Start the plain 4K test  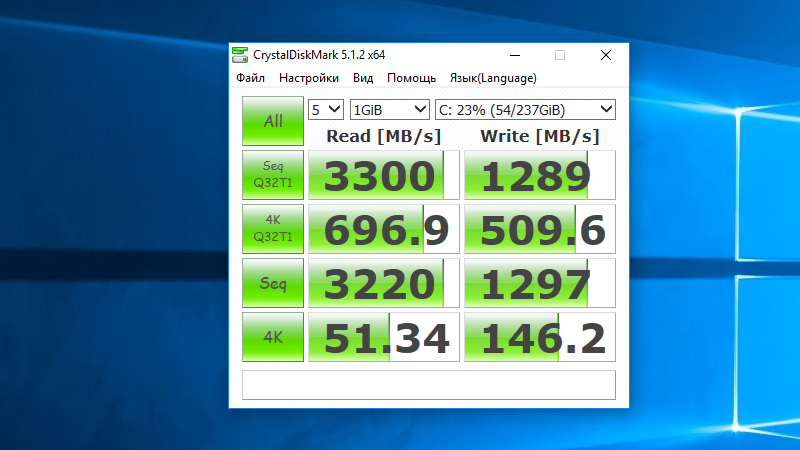(273, 337)
